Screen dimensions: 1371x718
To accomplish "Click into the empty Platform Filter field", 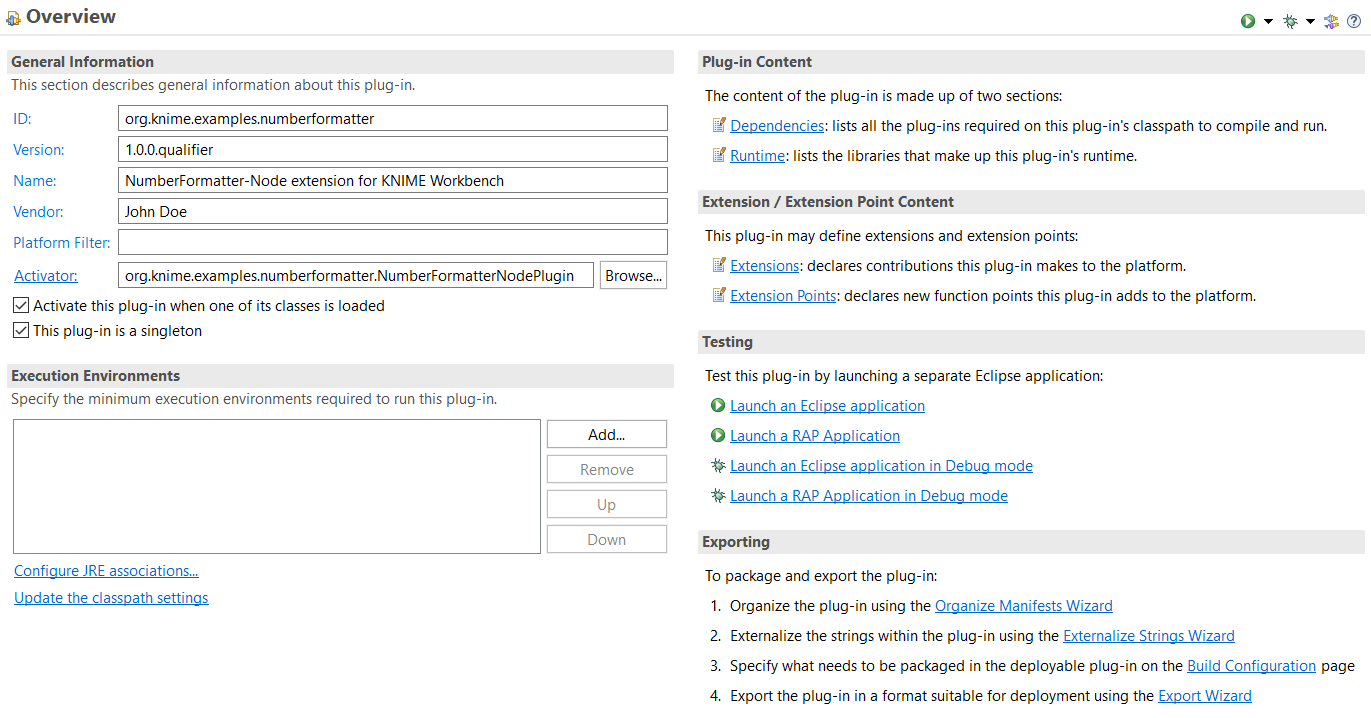I will [393, 243].
